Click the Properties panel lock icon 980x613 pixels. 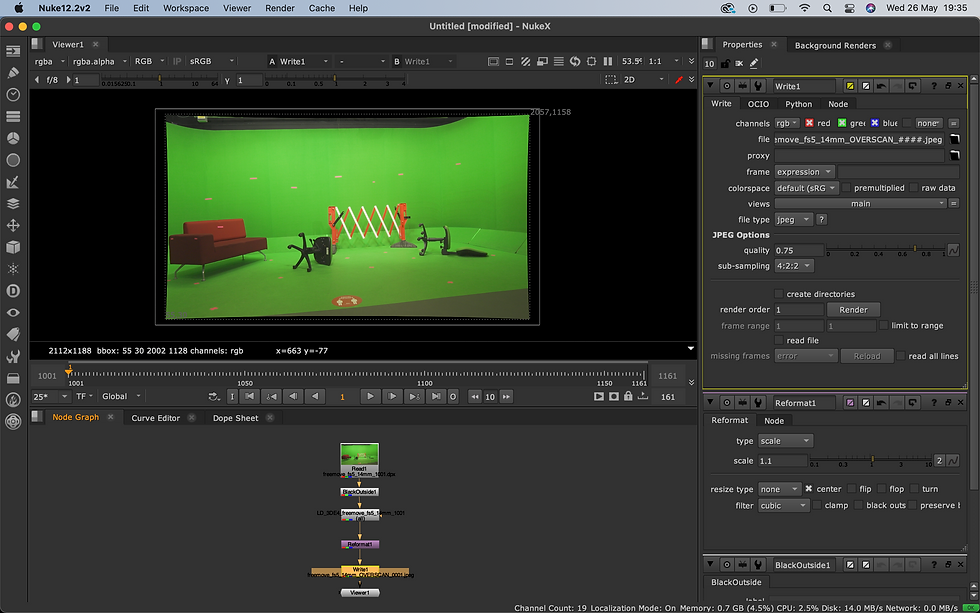[725, 63]
